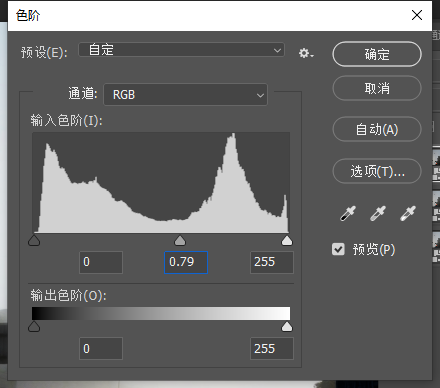The height and width of the screenshot is (388, 440).
Task: Click the histogram display area
Action: click(161, 183)
